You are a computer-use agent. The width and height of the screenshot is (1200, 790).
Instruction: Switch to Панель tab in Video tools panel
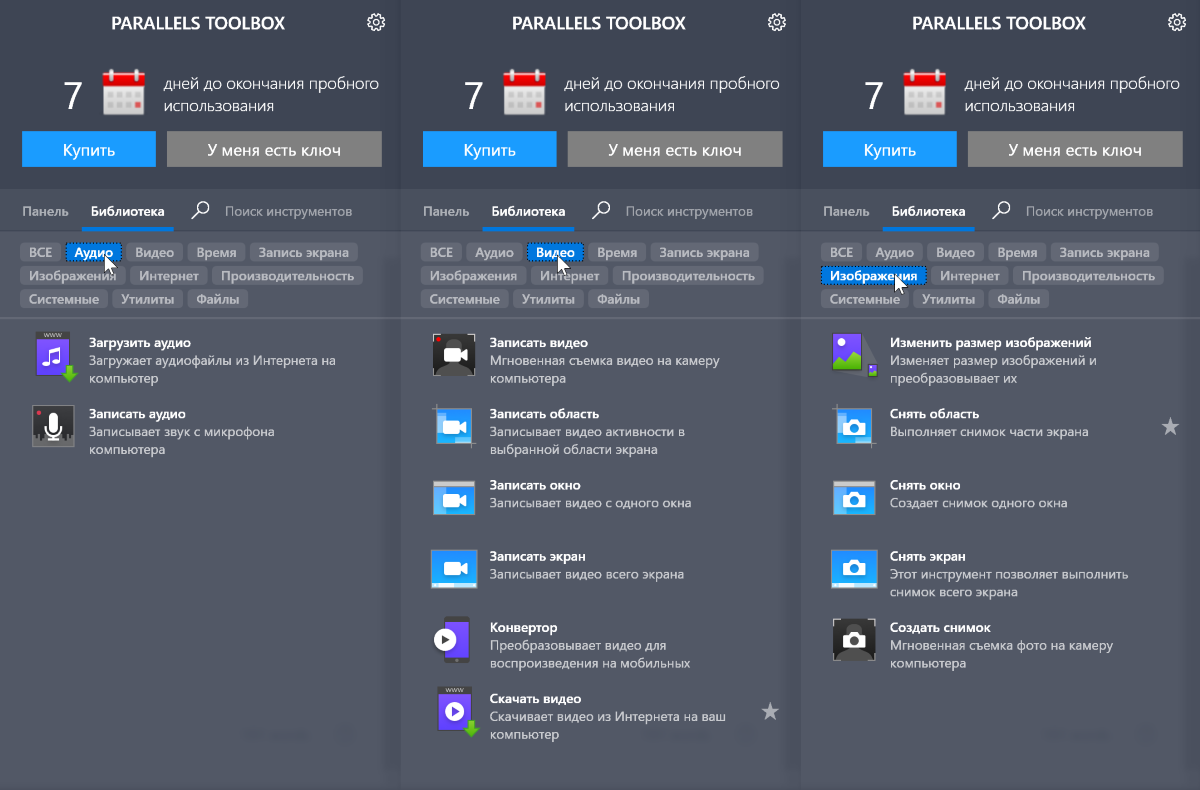(x=446, y=211)
